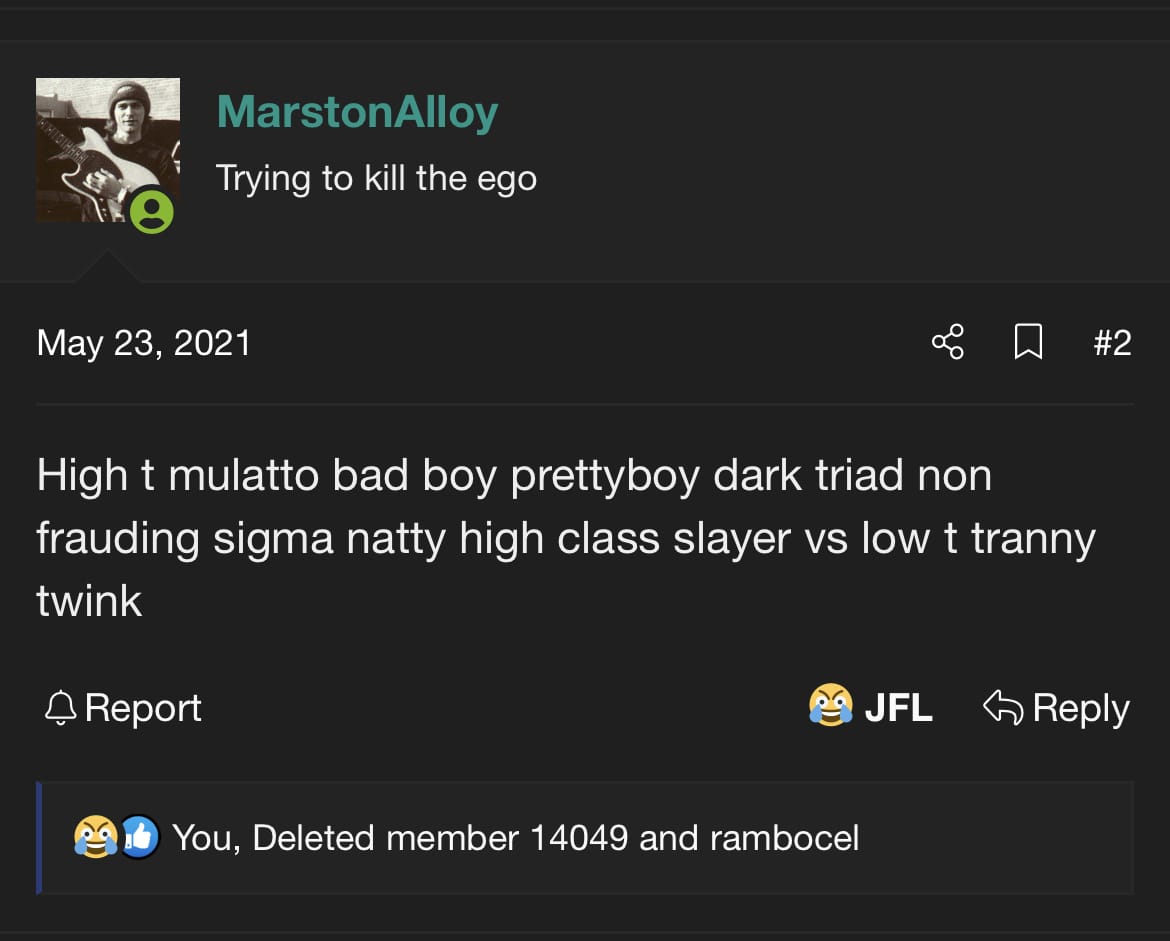Open 'Deleted member 14049' in reactions list
Viewport: 1170px width, 941px height.
(440, 838)
